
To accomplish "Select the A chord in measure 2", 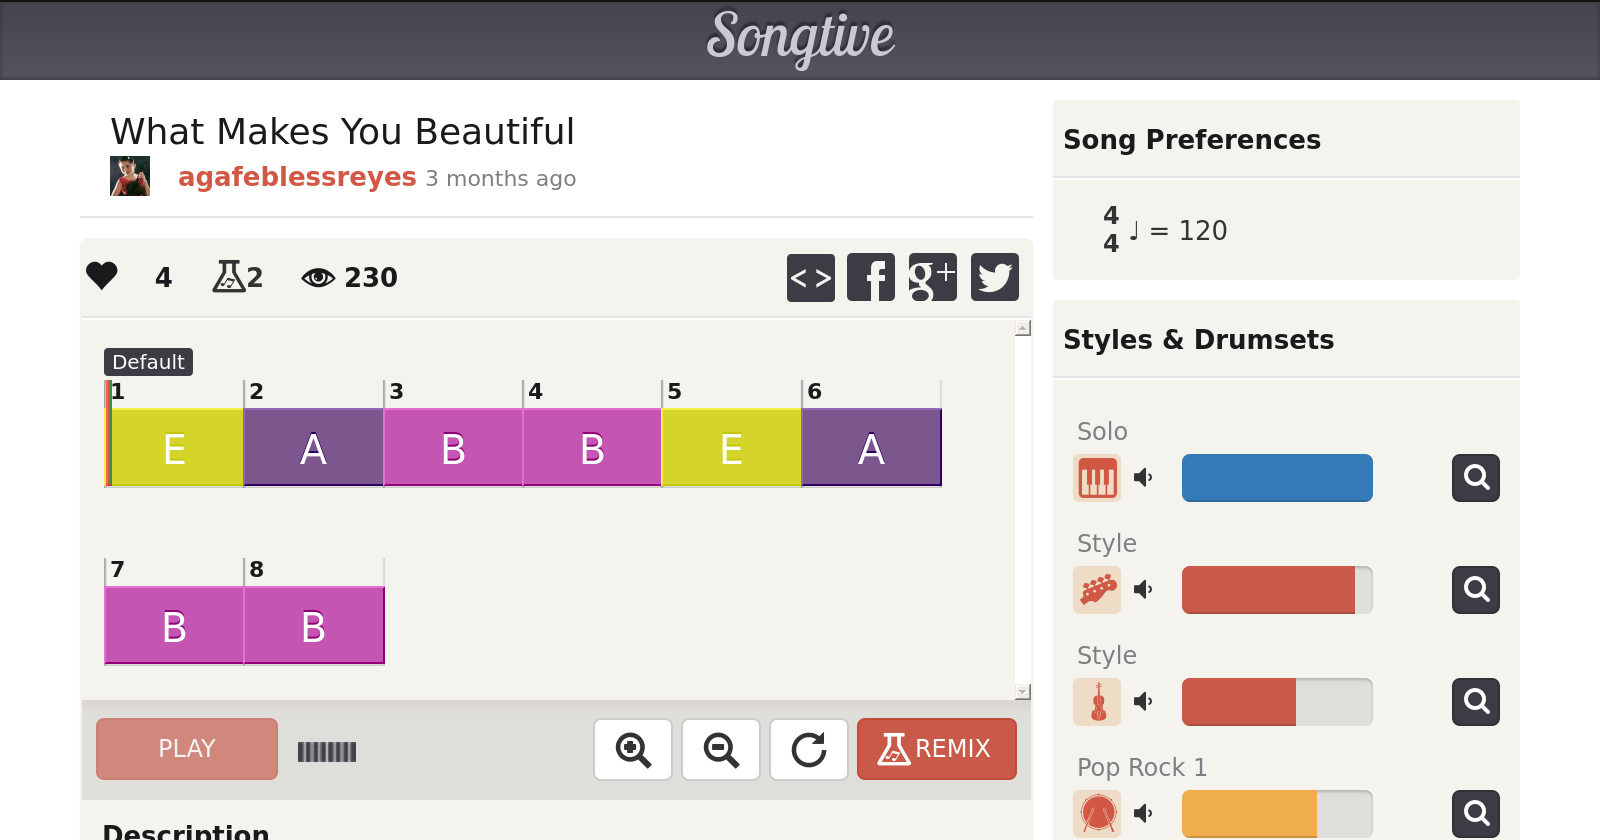I will (313, 448).
